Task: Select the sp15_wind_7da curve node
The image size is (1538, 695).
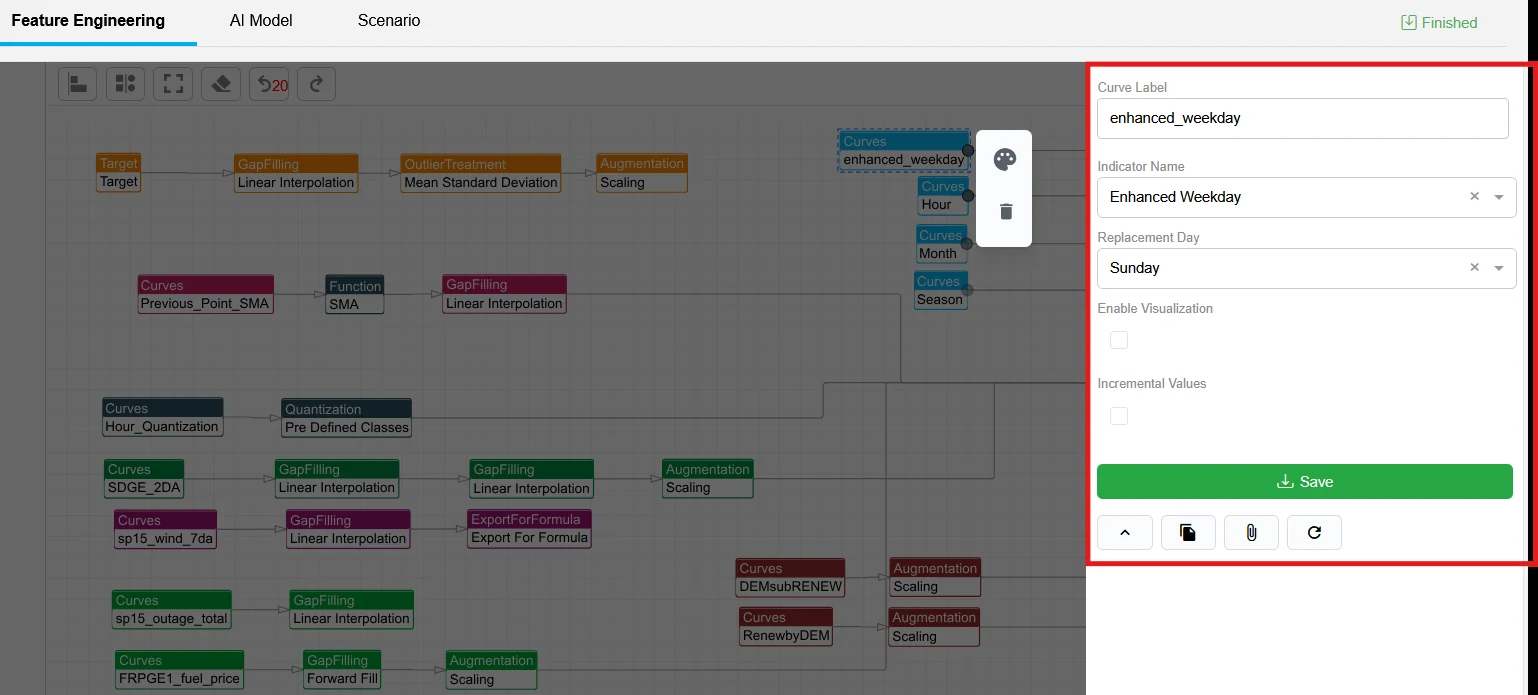Action: point(165,529)
